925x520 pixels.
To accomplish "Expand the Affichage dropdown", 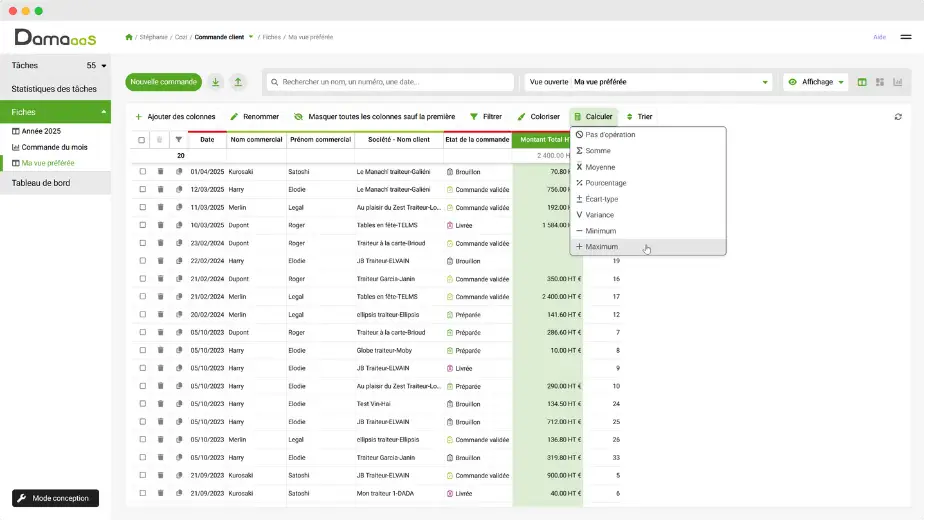I will pos(816,82).
